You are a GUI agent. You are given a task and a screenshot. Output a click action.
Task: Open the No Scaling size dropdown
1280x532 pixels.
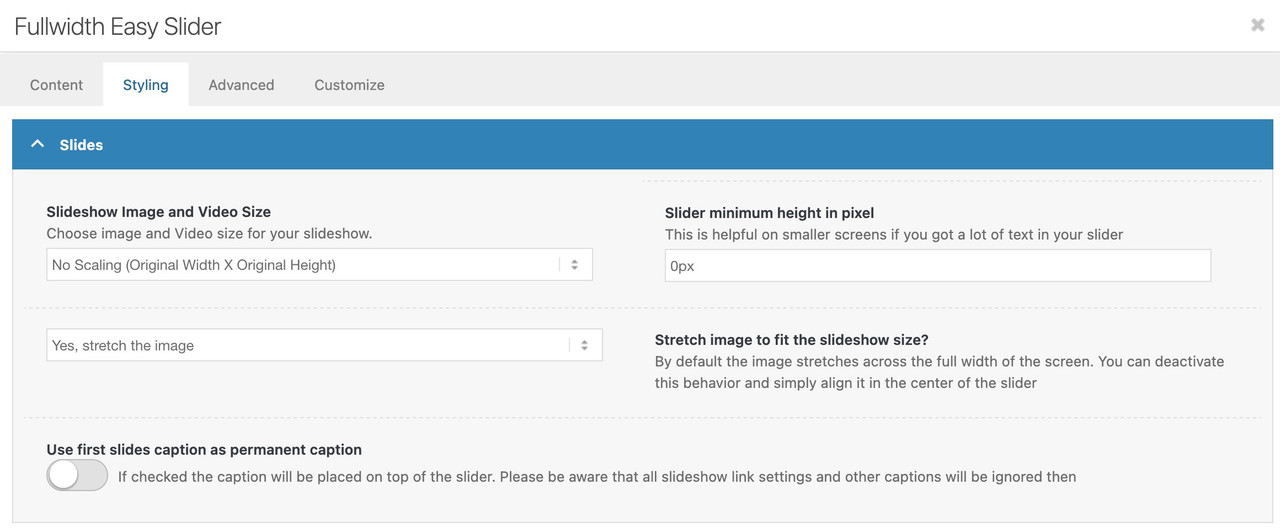coord(300,265)
